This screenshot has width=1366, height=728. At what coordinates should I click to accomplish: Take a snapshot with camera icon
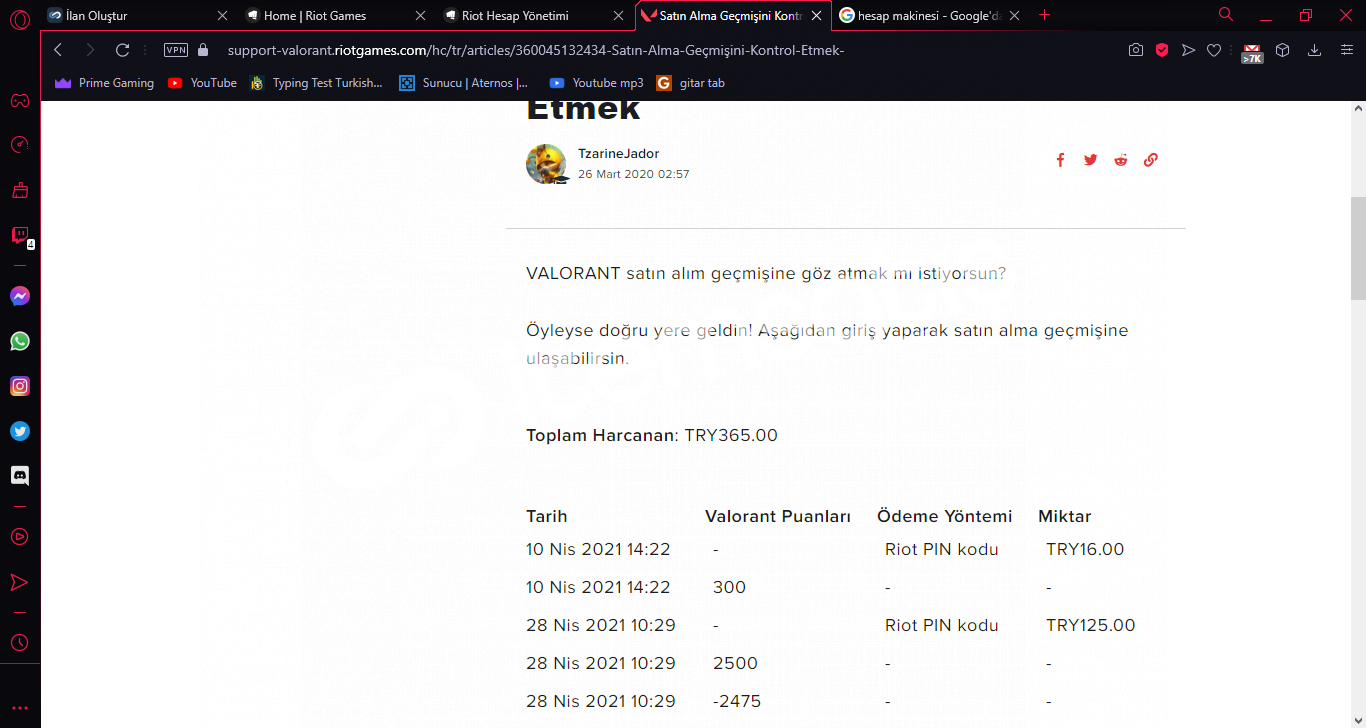pos(1135,50)
